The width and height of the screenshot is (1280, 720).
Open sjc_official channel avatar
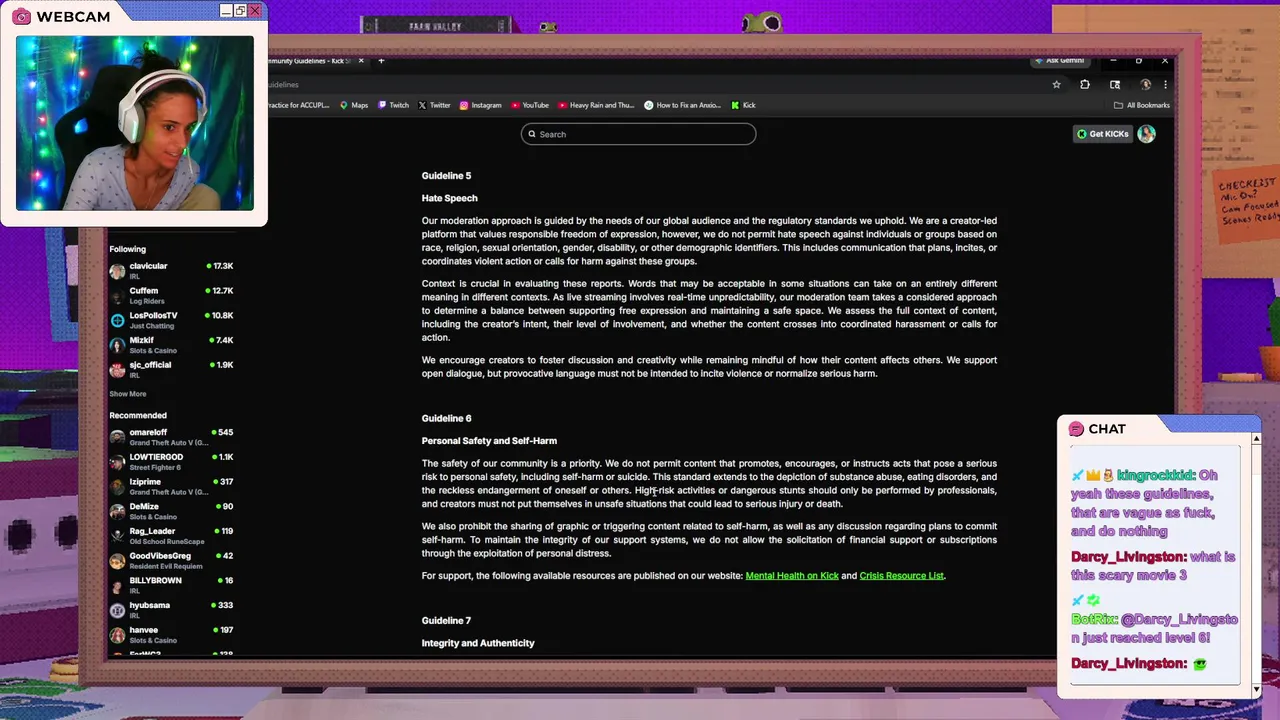[117, 370]
